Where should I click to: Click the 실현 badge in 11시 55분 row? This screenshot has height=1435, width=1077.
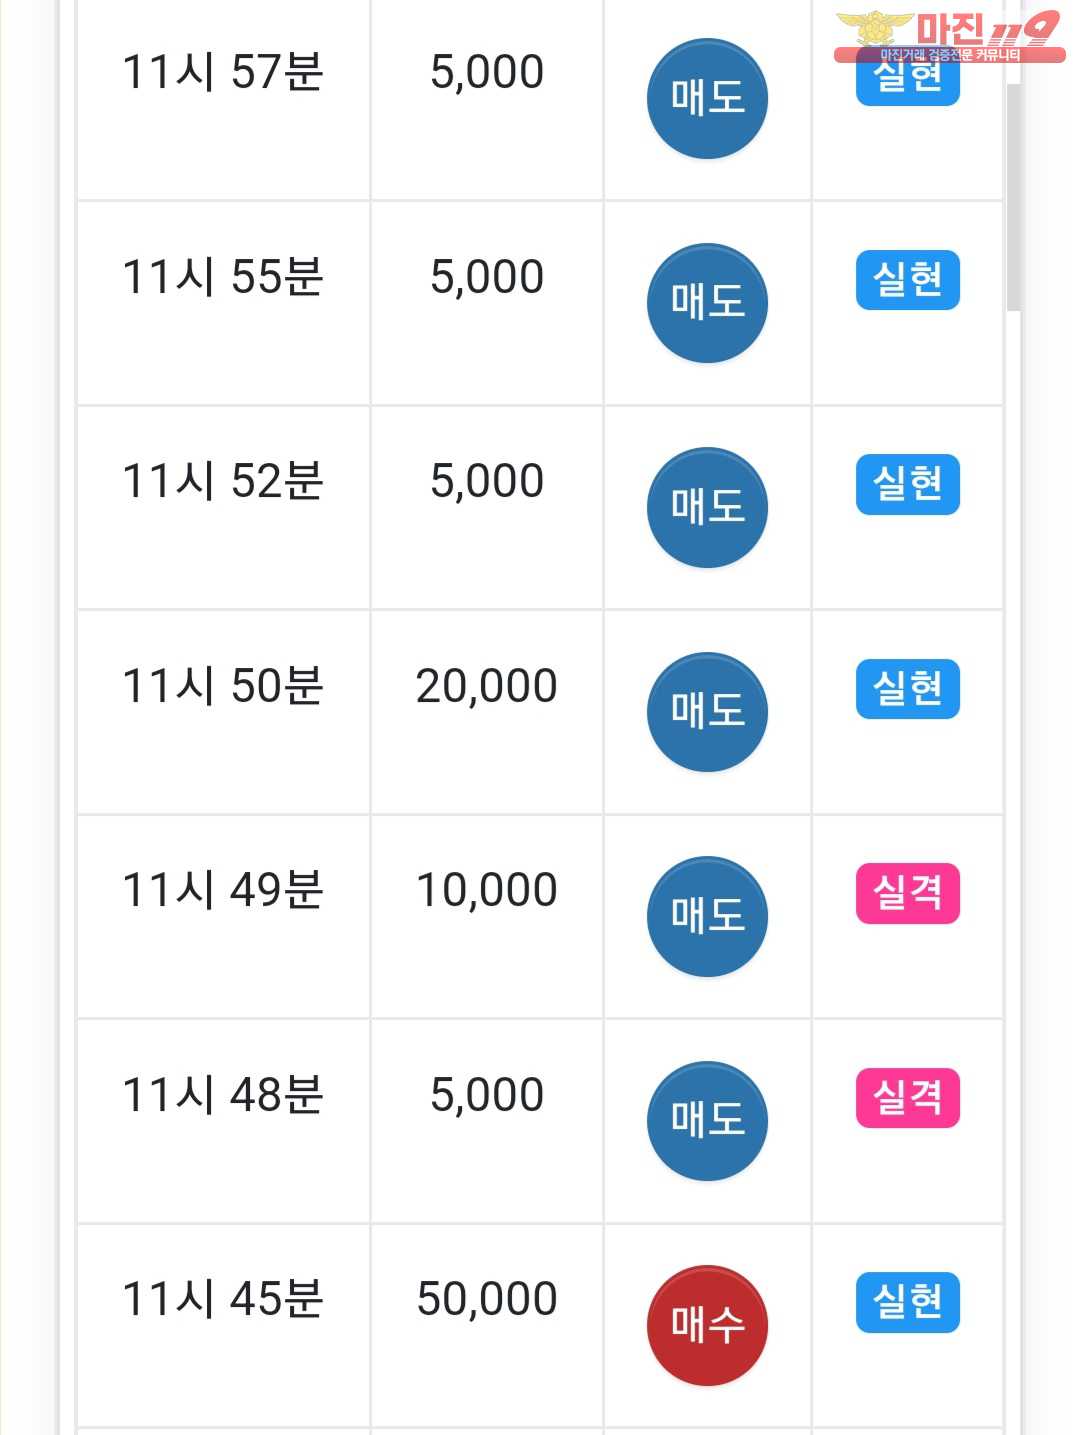point(907,280)
